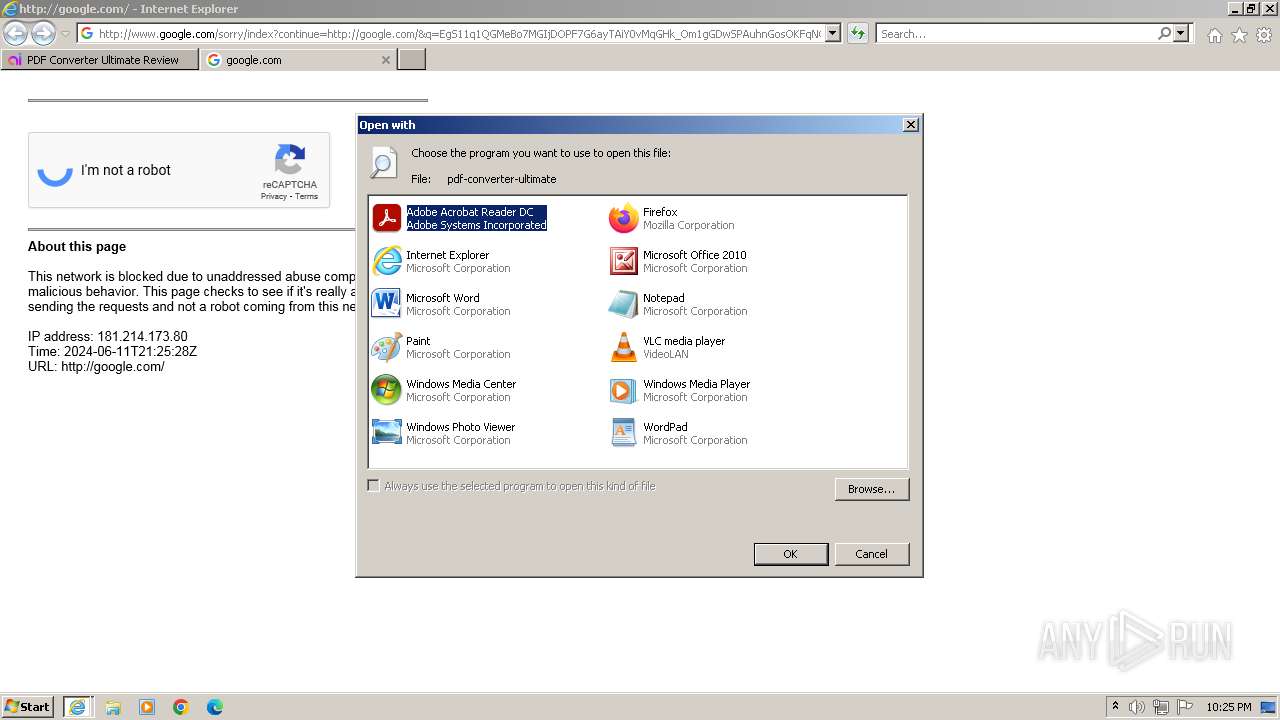
Task: Pick Internet Explorer icon in program list
Action: pyautogui.click(x=387, y=261)
